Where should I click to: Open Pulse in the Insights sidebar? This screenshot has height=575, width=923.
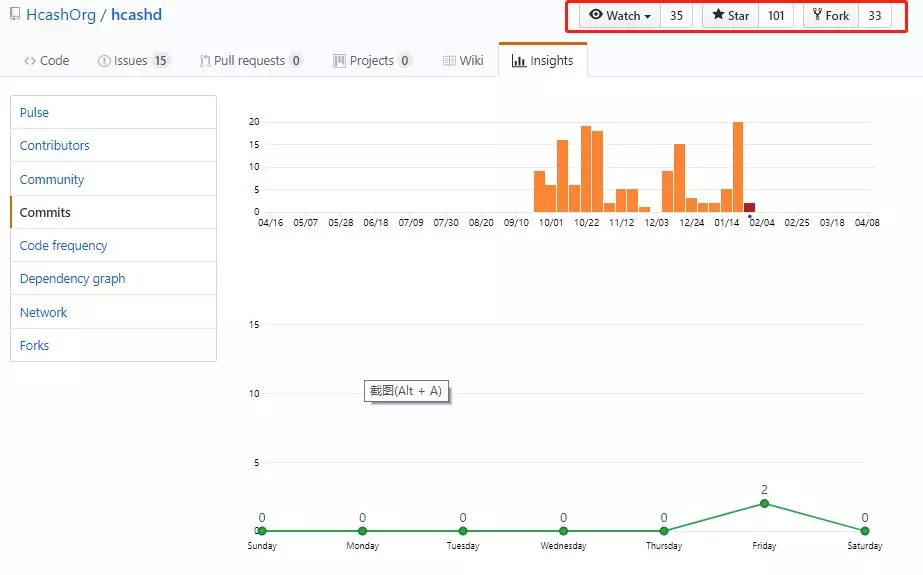(113, 112)
